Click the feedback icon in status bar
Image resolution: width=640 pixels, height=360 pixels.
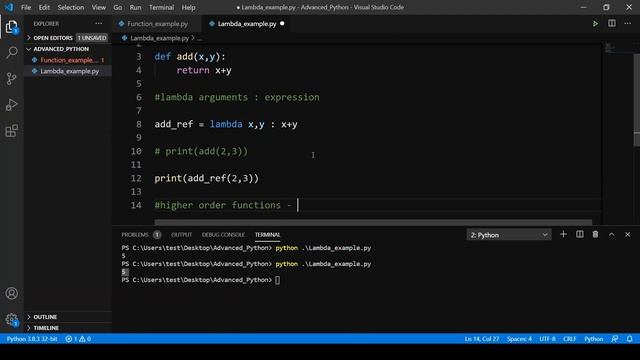tap(615, 339)
